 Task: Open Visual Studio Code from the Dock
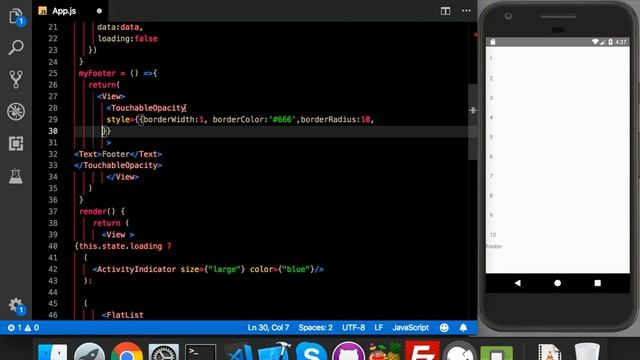(238, 353)
